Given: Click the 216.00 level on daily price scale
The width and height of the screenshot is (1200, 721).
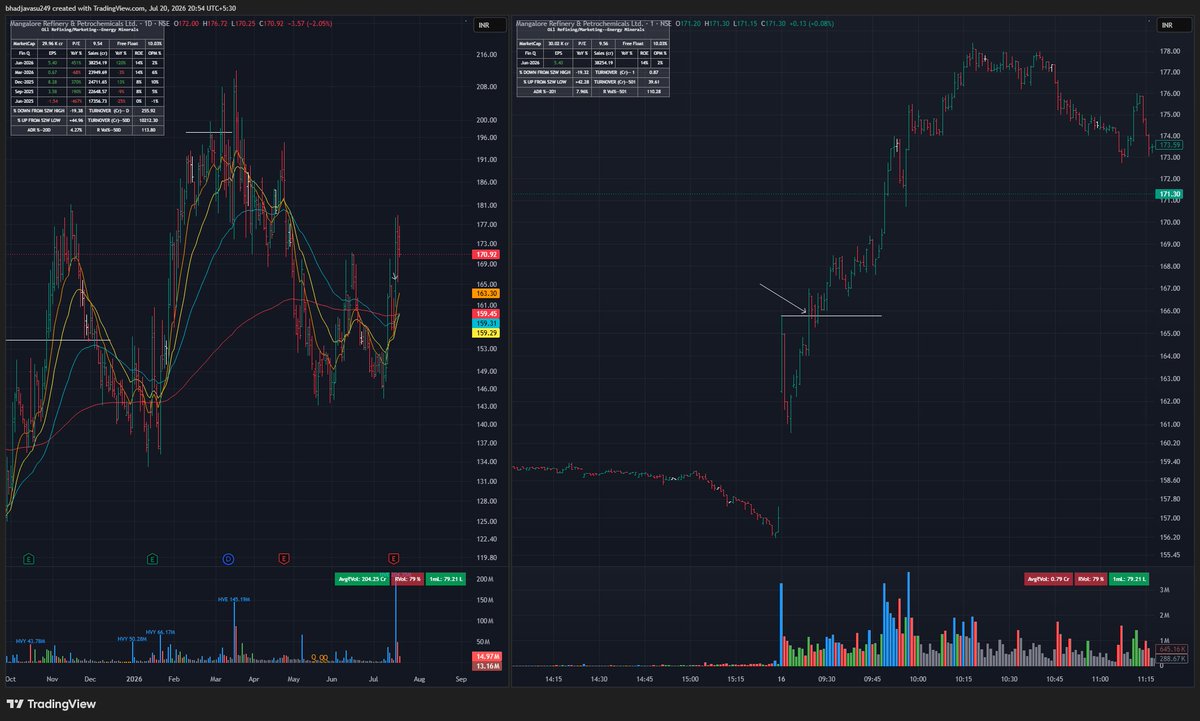Looking at the screenshot, I should (487, 54).
